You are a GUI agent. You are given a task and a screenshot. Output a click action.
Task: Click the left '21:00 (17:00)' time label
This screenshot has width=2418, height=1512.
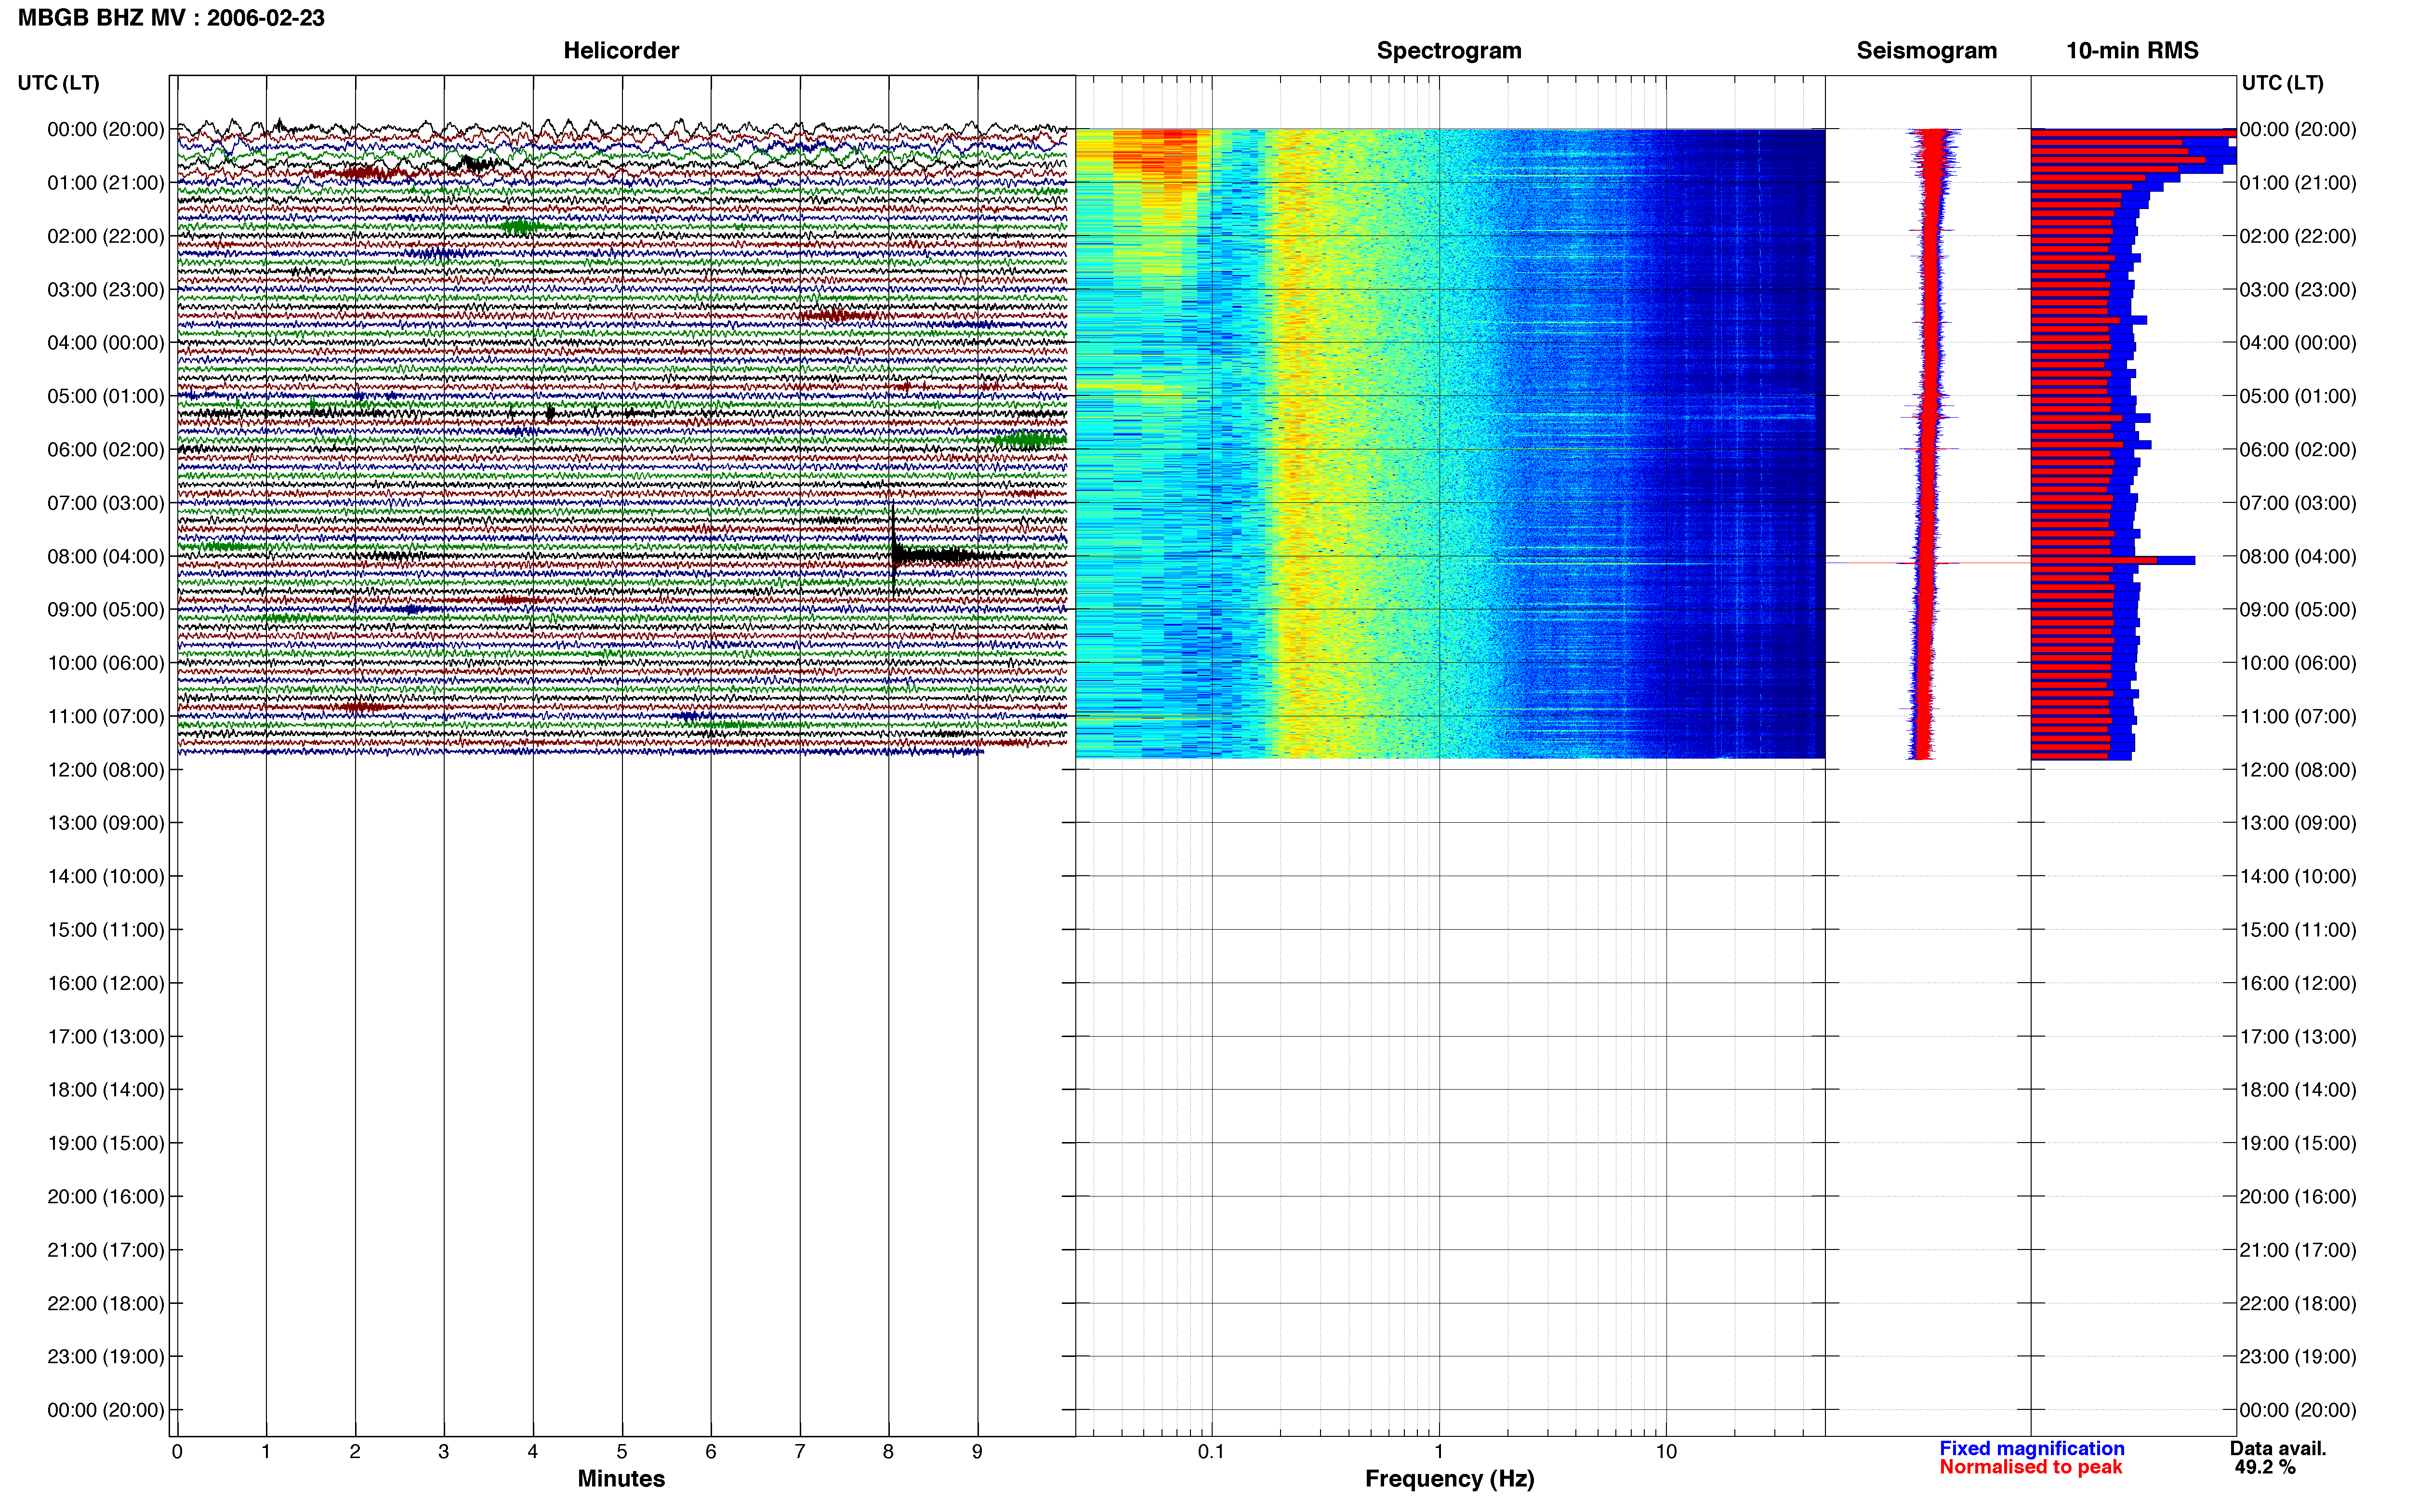(106, 1250)
